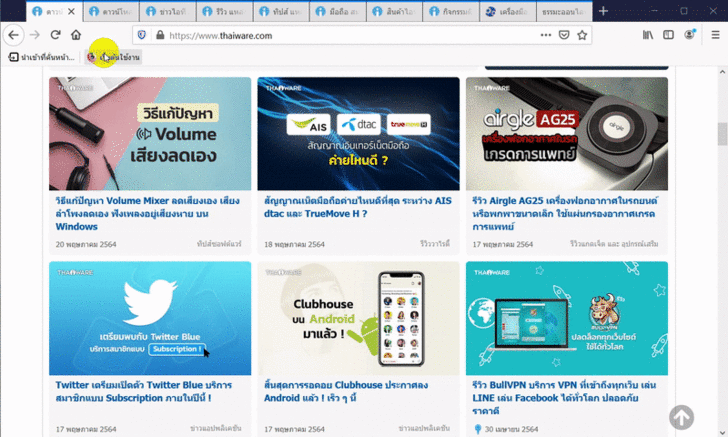The width and height of the screenshot is (728, 437).
Task: Click the รีวิวทั่วไป category label
Action: click(435, 244)
